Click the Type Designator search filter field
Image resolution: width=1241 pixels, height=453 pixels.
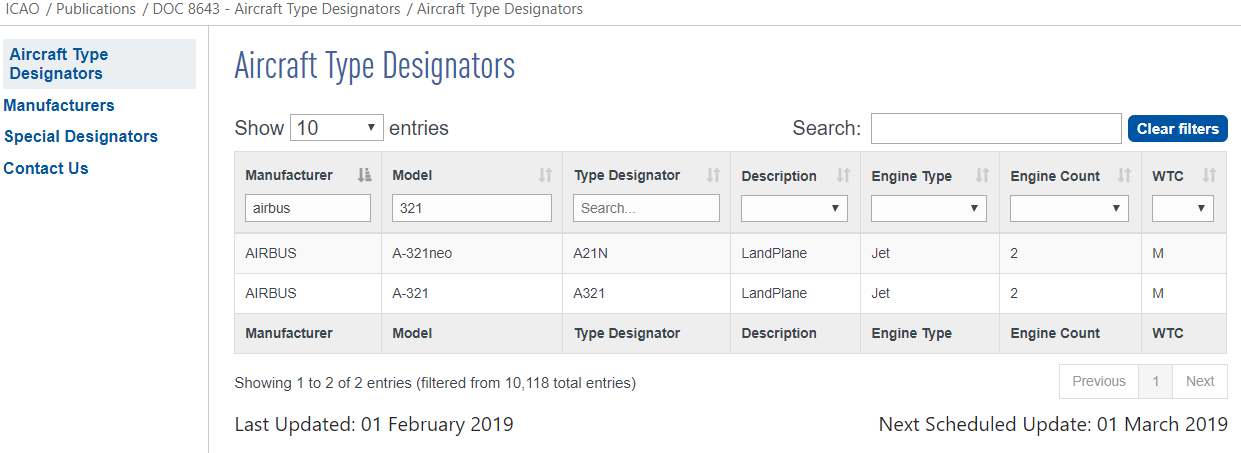point(646,208)
